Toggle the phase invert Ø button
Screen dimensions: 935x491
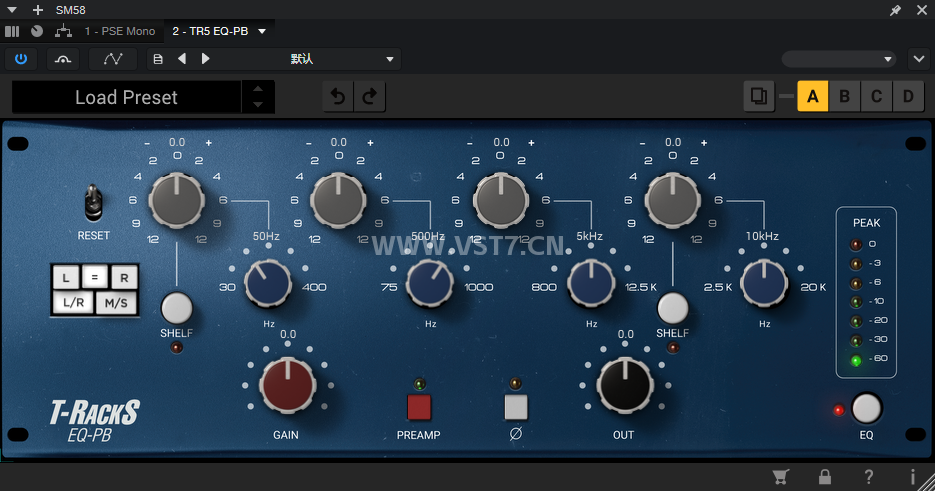click(516, 407)
